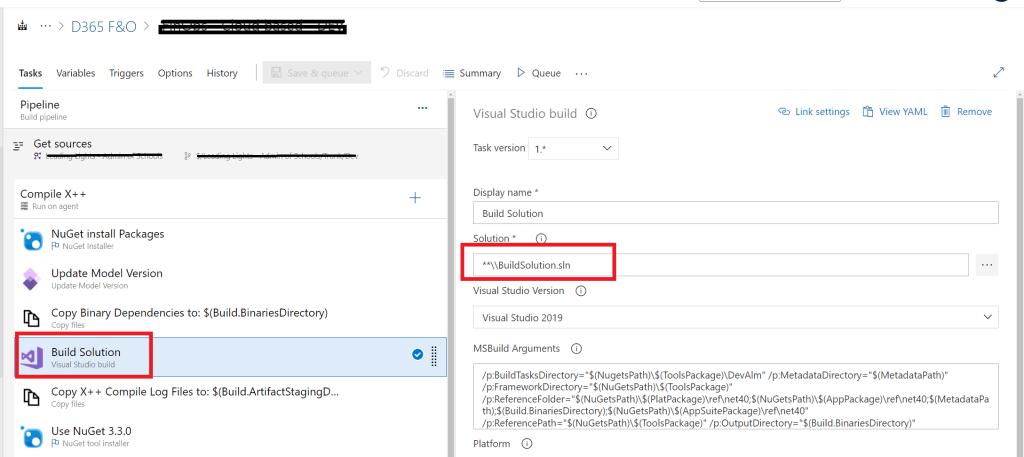Image resolution: width=1024 pixels, height=457 pixels.
Task: Click the Link settings link
Action: (814, 112)
